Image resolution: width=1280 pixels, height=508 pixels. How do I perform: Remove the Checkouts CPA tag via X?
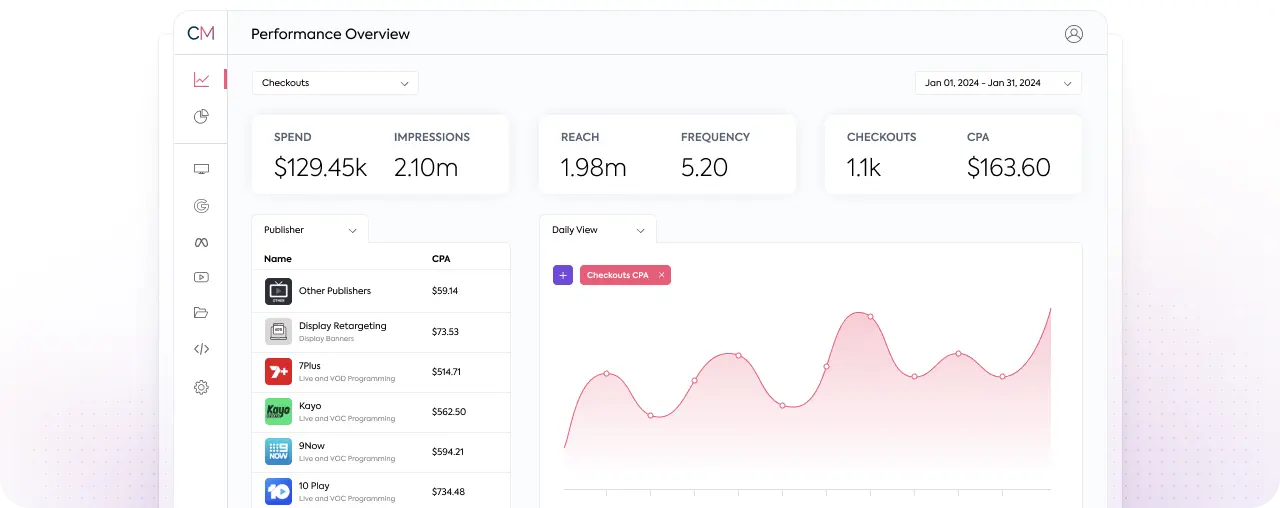(661, 275)
